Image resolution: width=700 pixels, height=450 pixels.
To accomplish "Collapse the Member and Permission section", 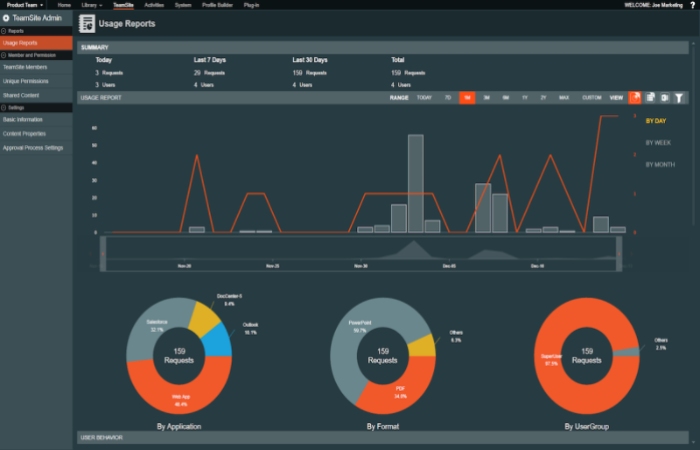I will tap(4, 55).
